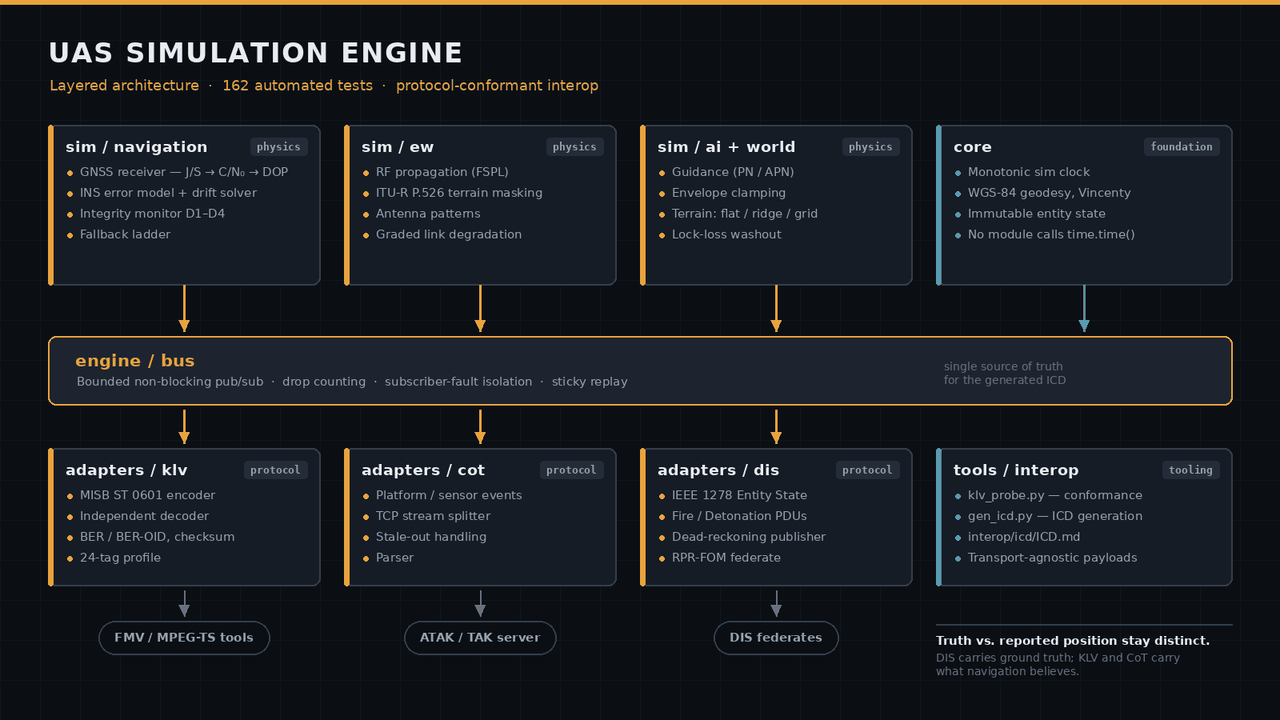Screen dimensions: 1280x720
Task: Open the "FMV / MPEG-TS tools" pill
Action: click(x=184, y=638)
